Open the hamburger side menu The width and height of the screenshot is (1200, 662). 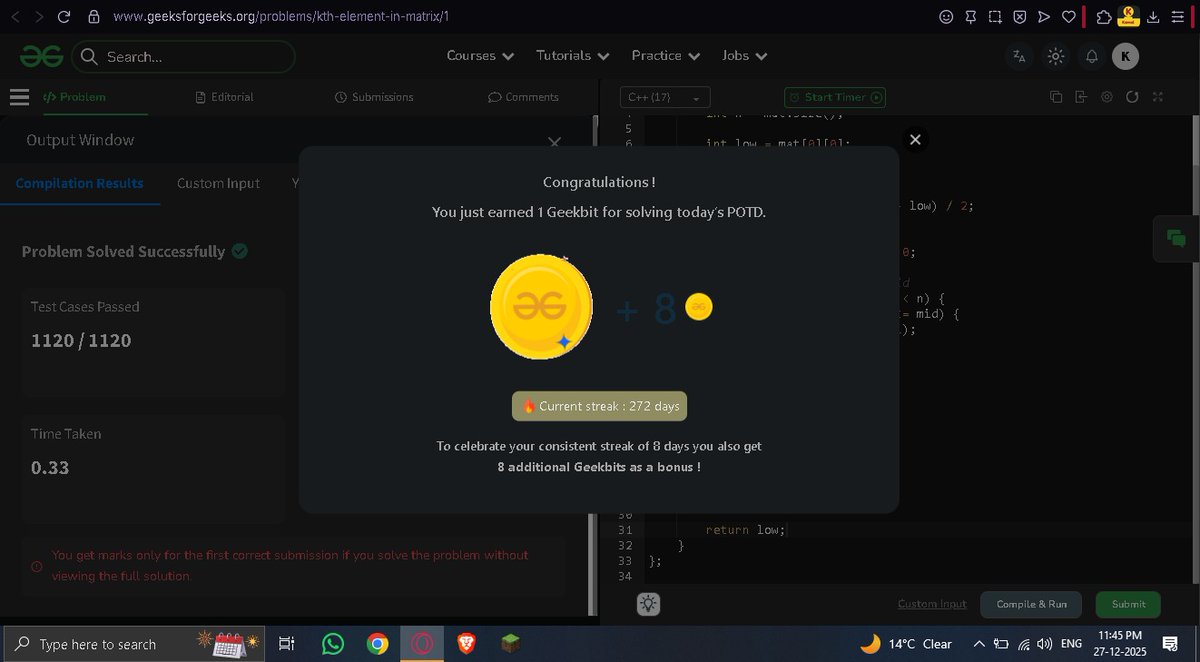(x=19, y=97)
